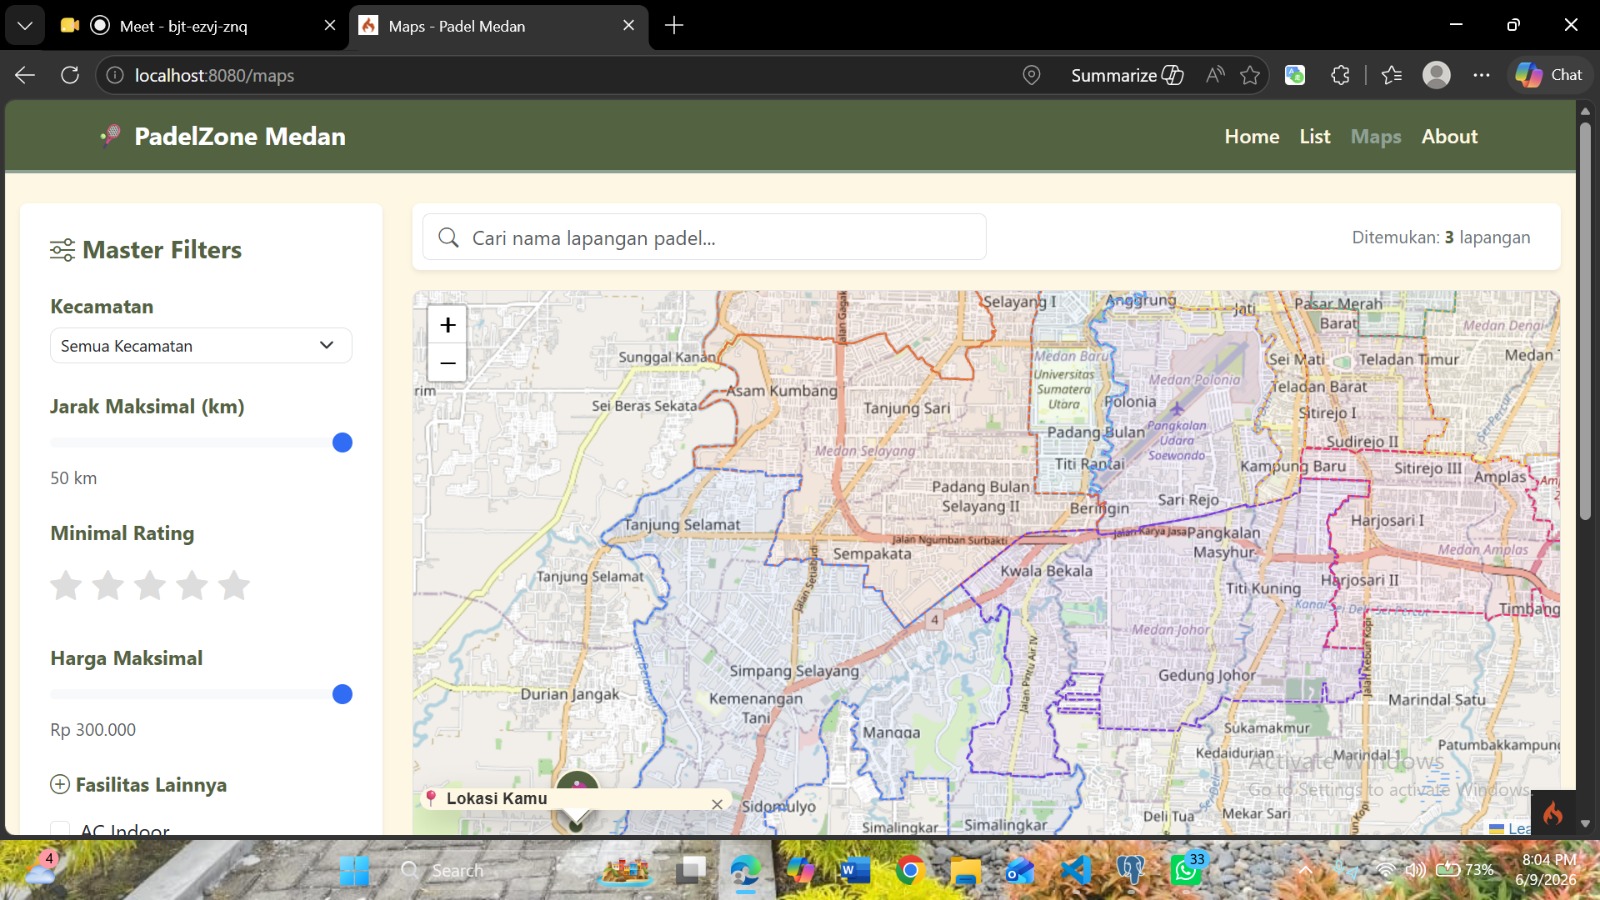Open new browser tab with plus
The height and width of the screenshot is (900, 1600).
pyautogui.click(x=674, y=25)
